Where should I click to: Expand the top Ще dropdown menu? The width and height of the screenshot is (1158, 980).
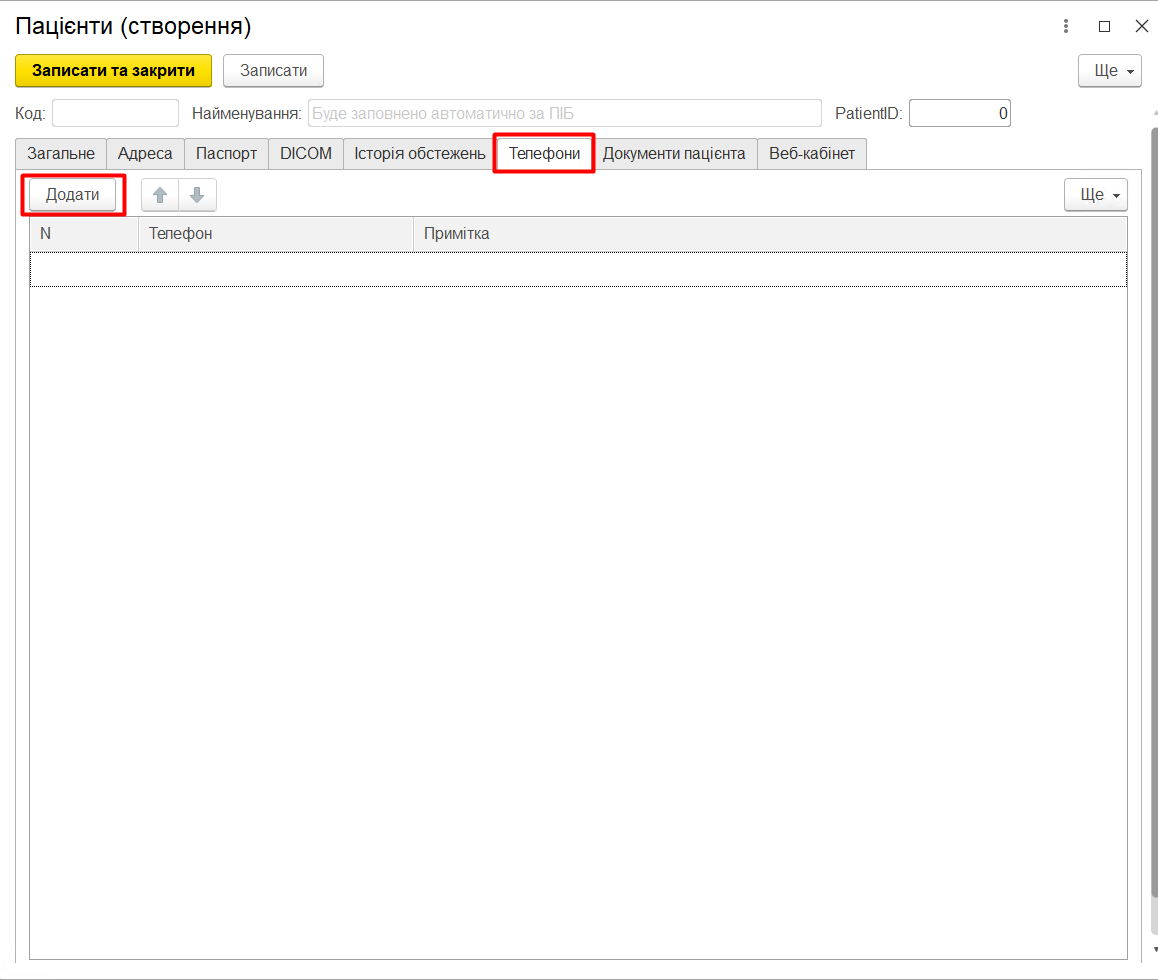(x=1109, y=71)
